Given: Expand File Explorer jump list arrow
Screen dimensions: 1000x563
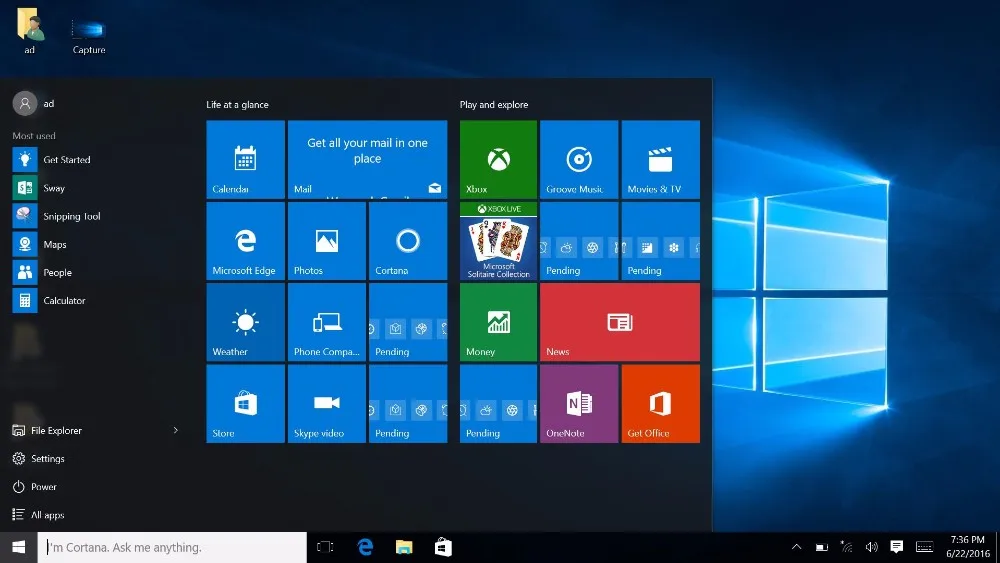Looking at the screenshot, I should 176,430.
